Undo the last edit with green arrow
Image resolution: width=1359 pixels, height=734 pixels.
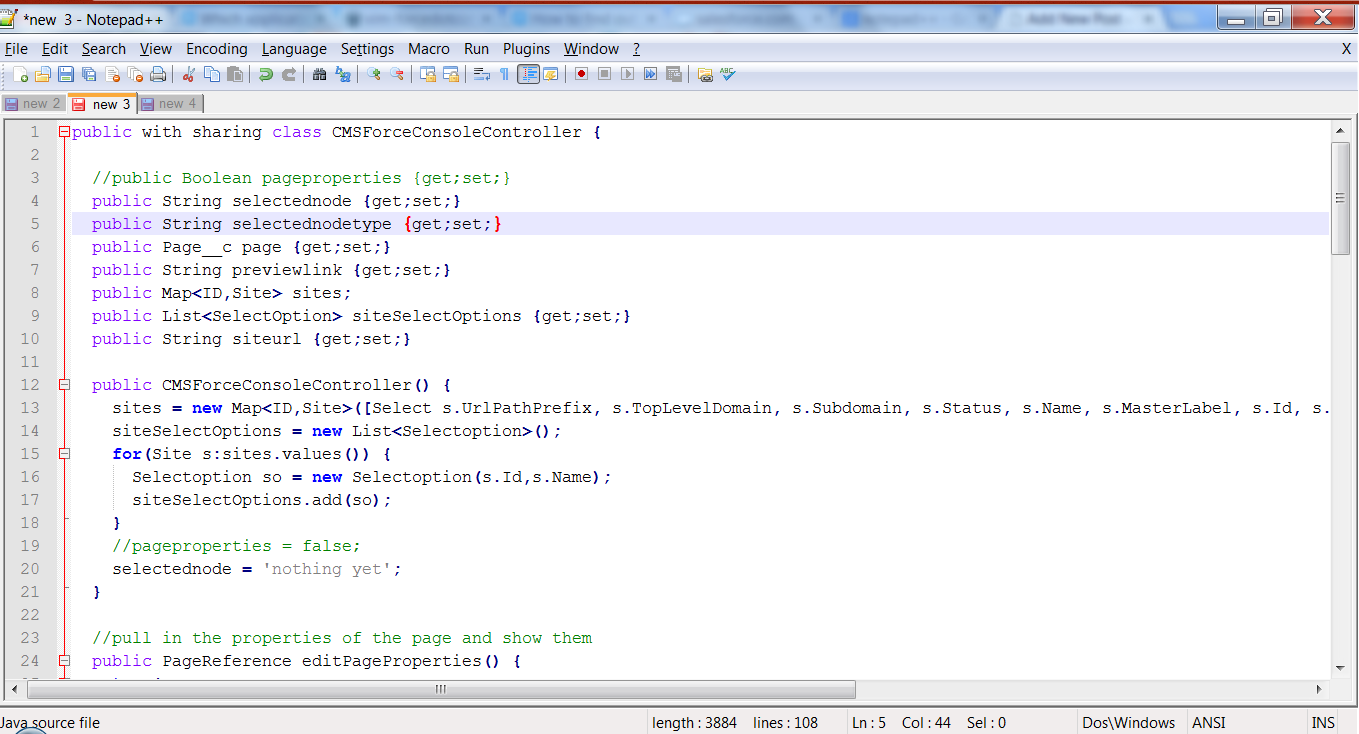(x=266, y=74)
